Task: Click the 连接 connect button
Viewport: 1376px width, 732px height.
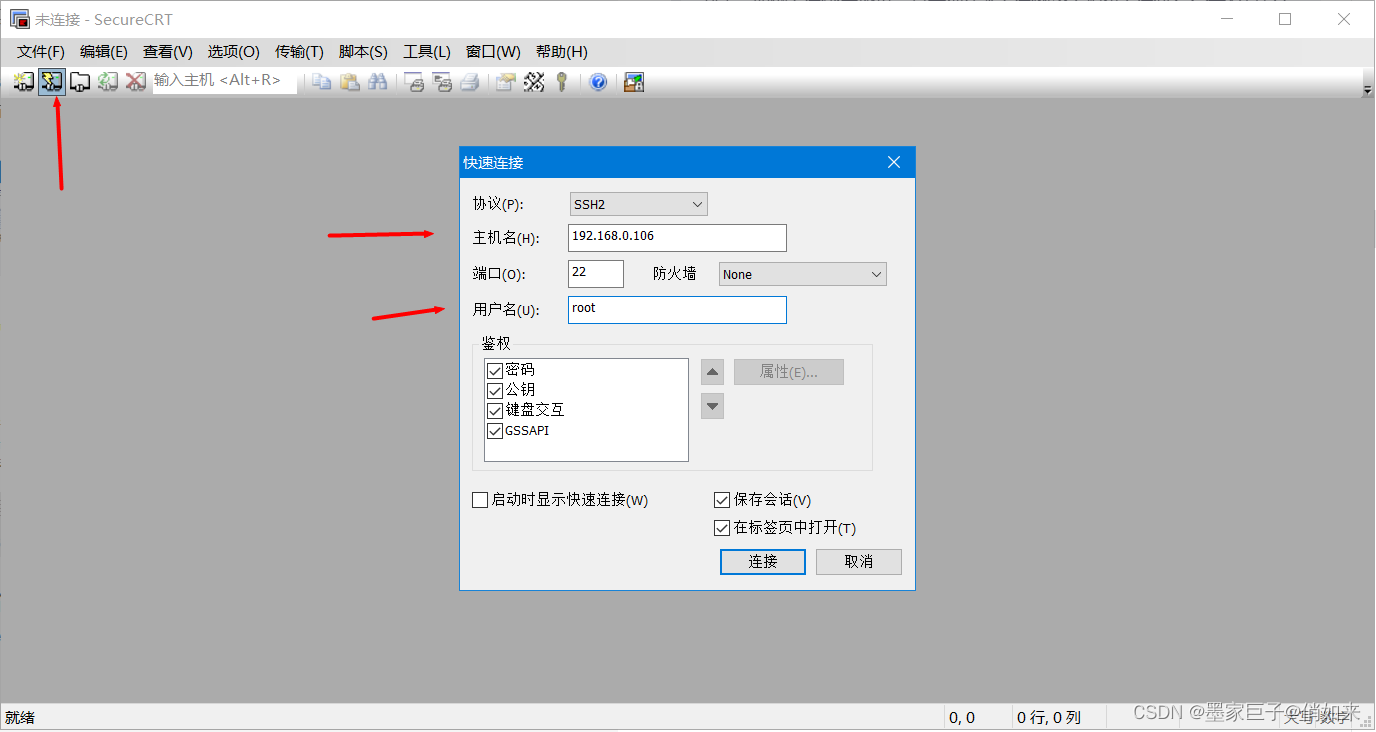Action: [x=763, y=562]
